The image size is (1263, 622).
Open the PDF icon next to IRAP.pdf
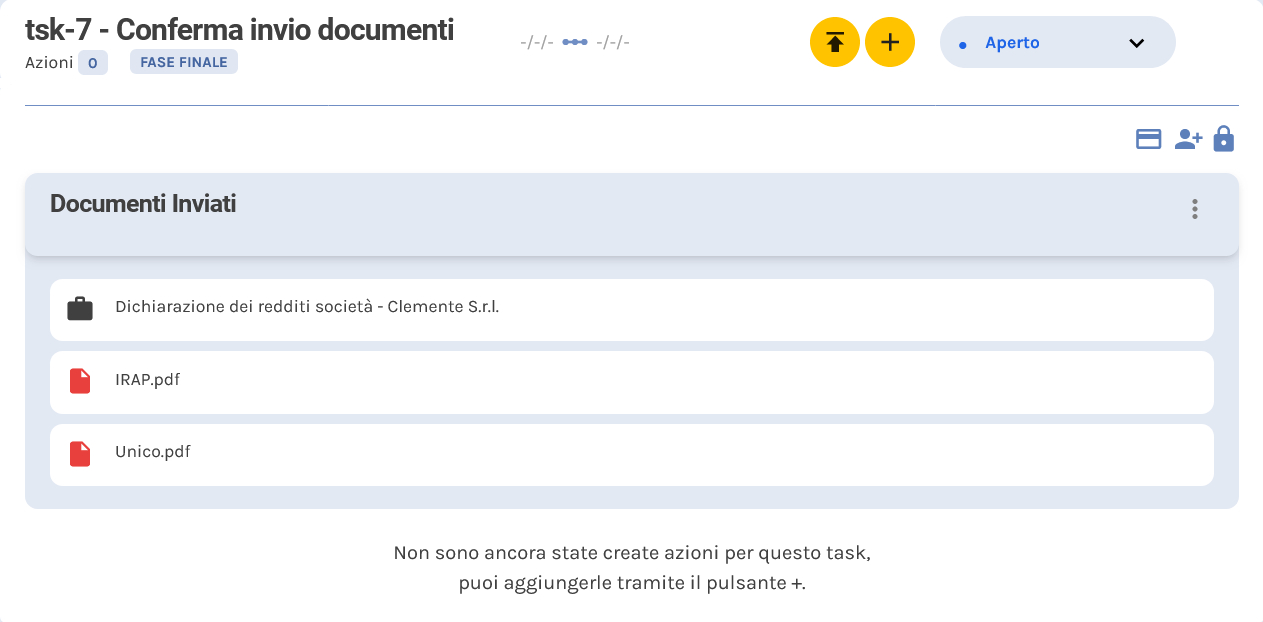tap(79, 381)
